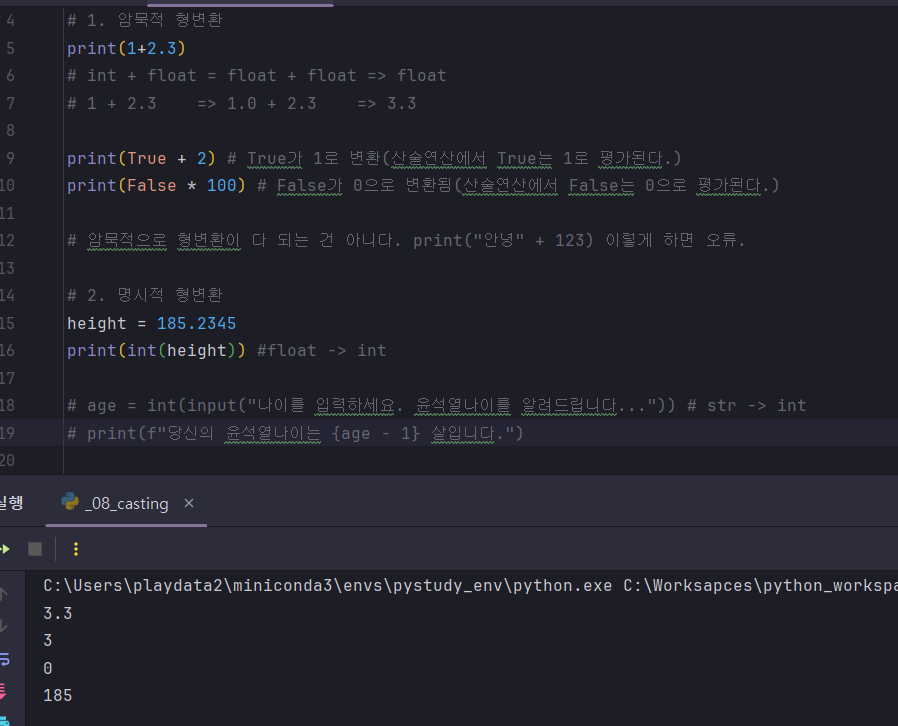Click the commented print(f"당신의 윤석열나이는") line
The width and height of the screenshot is (898, 726).
click(295, 433)
